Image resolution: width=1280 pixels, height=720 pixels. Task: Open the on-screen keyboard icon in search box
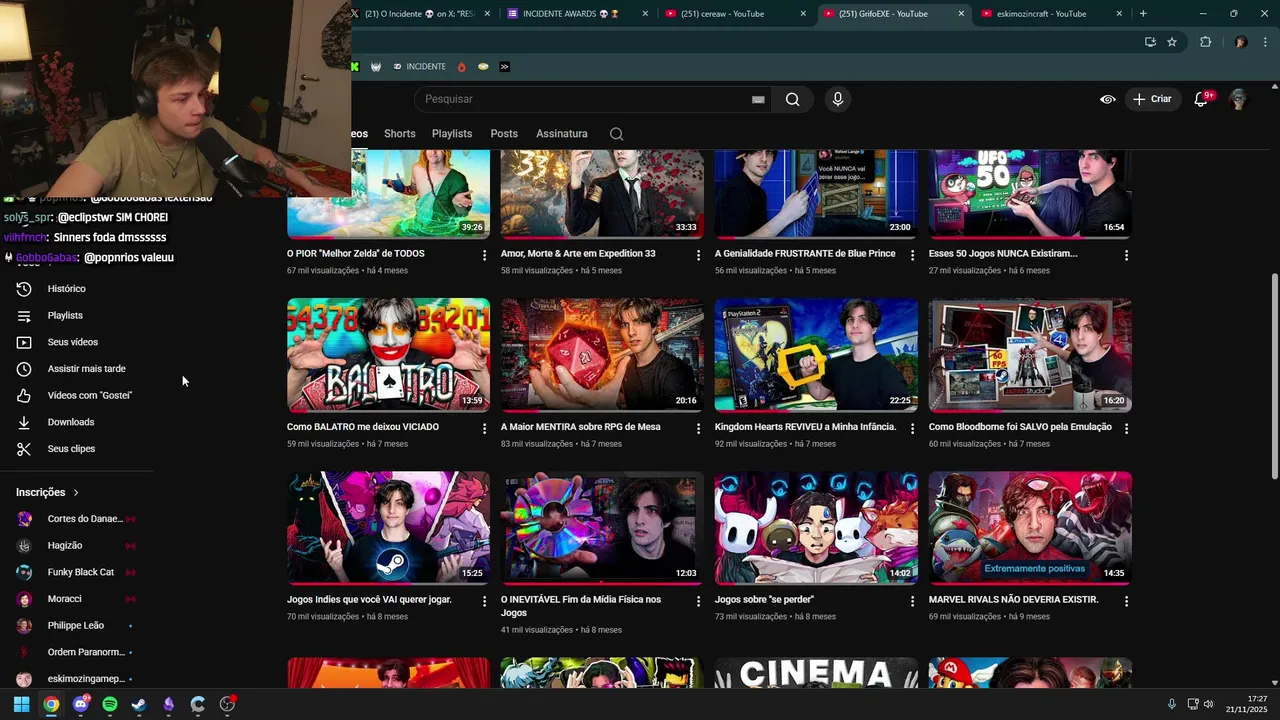pos(758,99)
